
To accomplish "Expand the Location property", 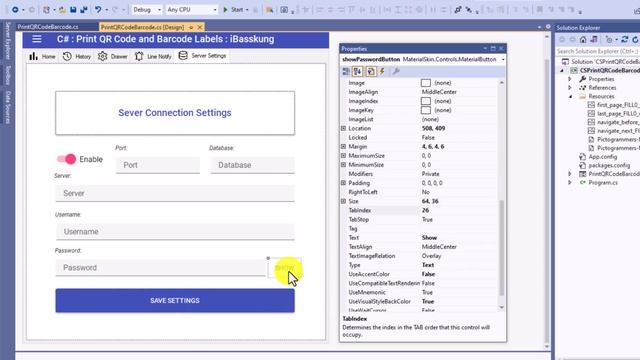I will coord(344,128).
